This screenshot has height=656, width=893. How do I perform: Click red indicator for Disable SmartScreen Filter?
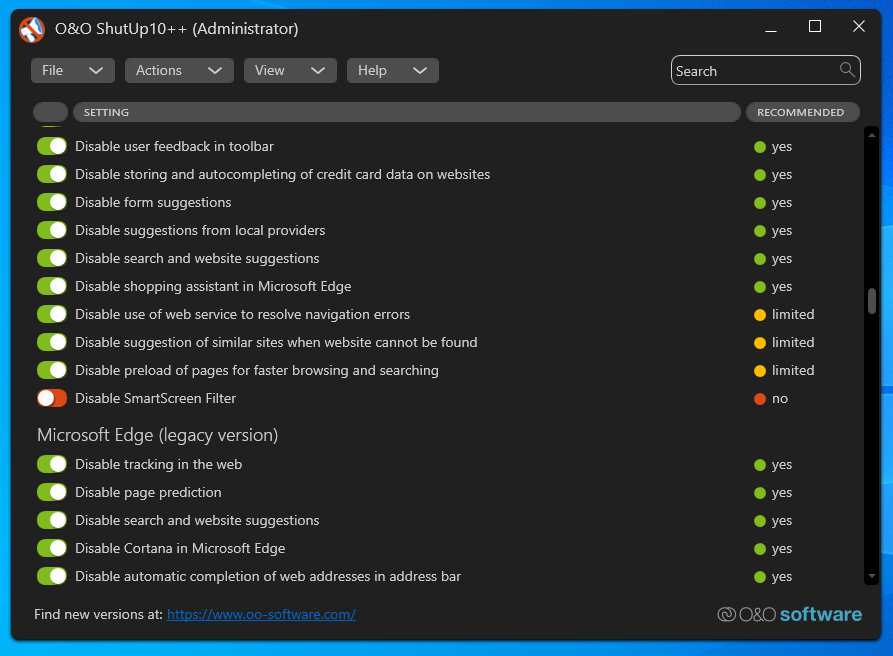click(760, 399)
